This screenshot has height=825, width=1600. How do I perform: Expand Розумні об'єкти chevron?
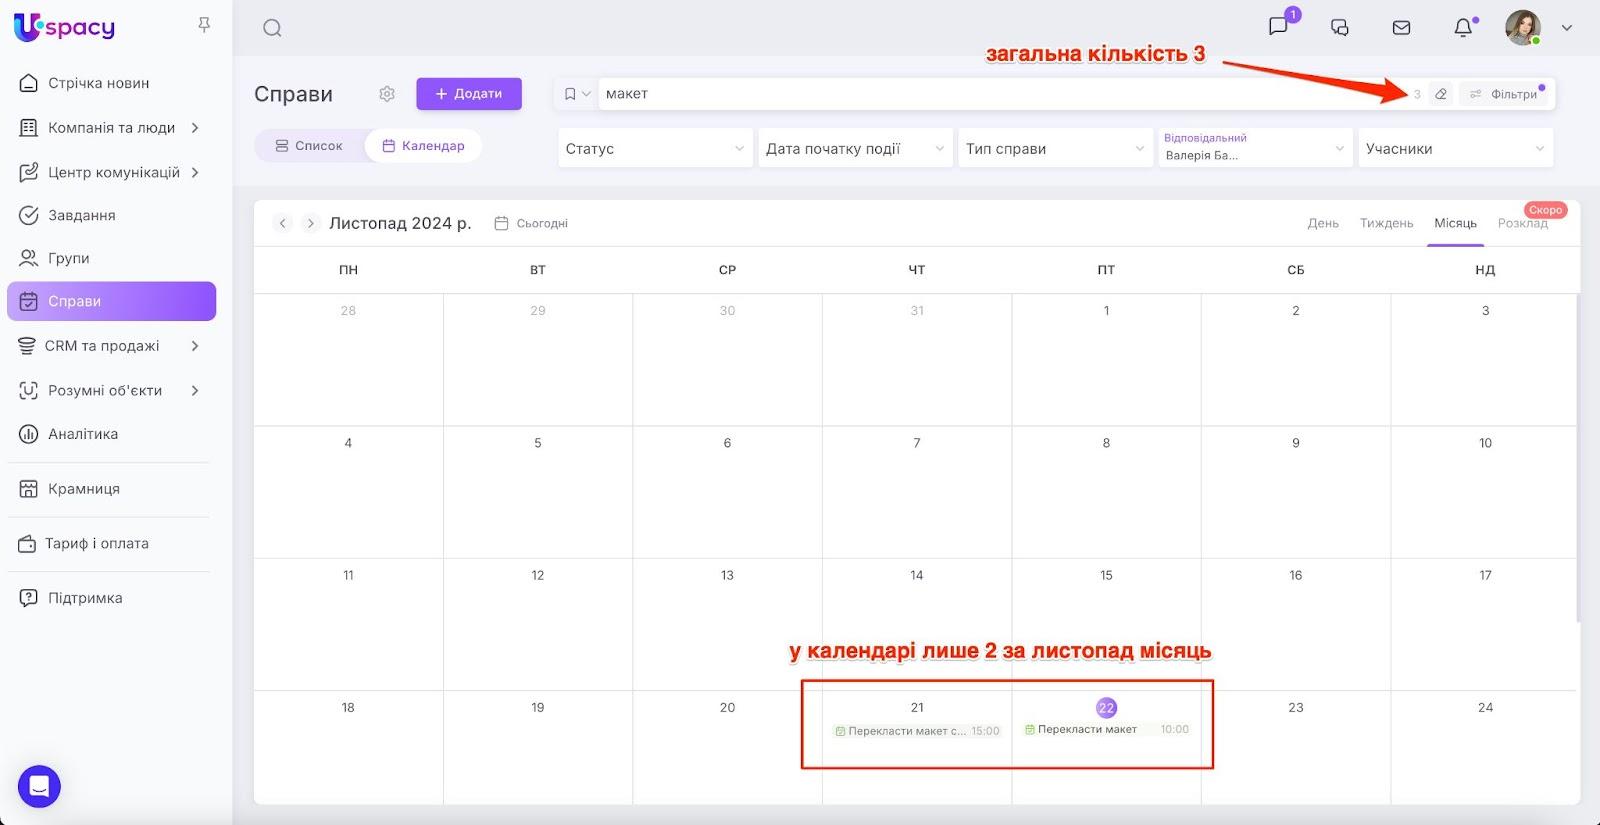tap(195, 391)
